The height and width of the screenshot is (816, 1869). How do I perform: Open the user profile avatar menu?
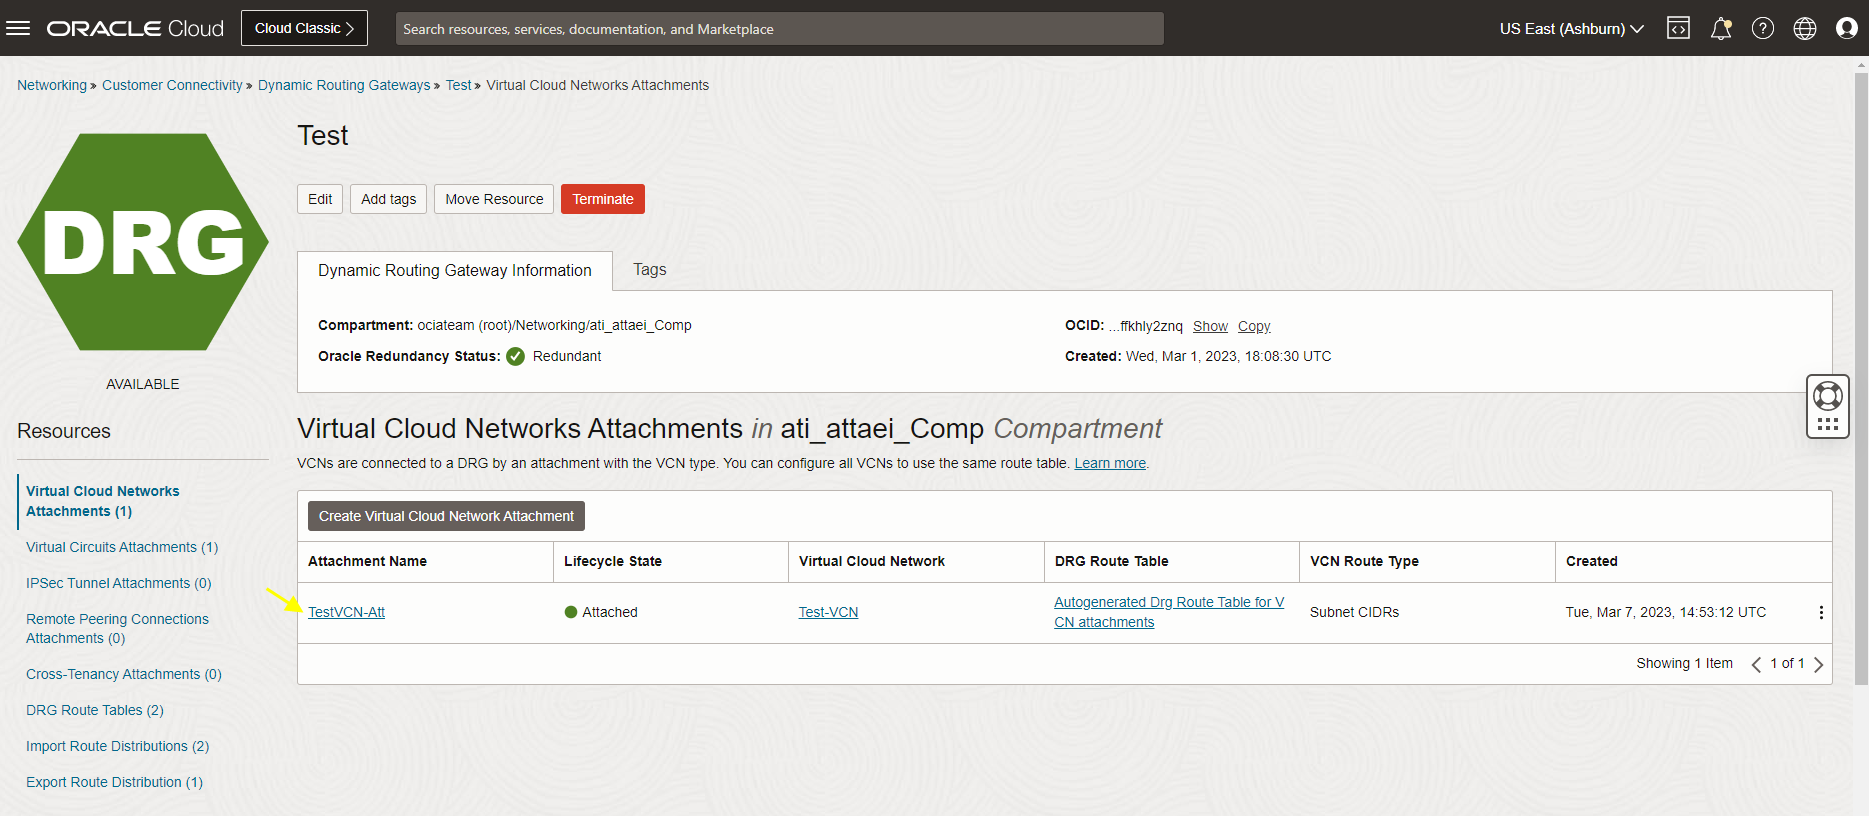pos(1847,28)
